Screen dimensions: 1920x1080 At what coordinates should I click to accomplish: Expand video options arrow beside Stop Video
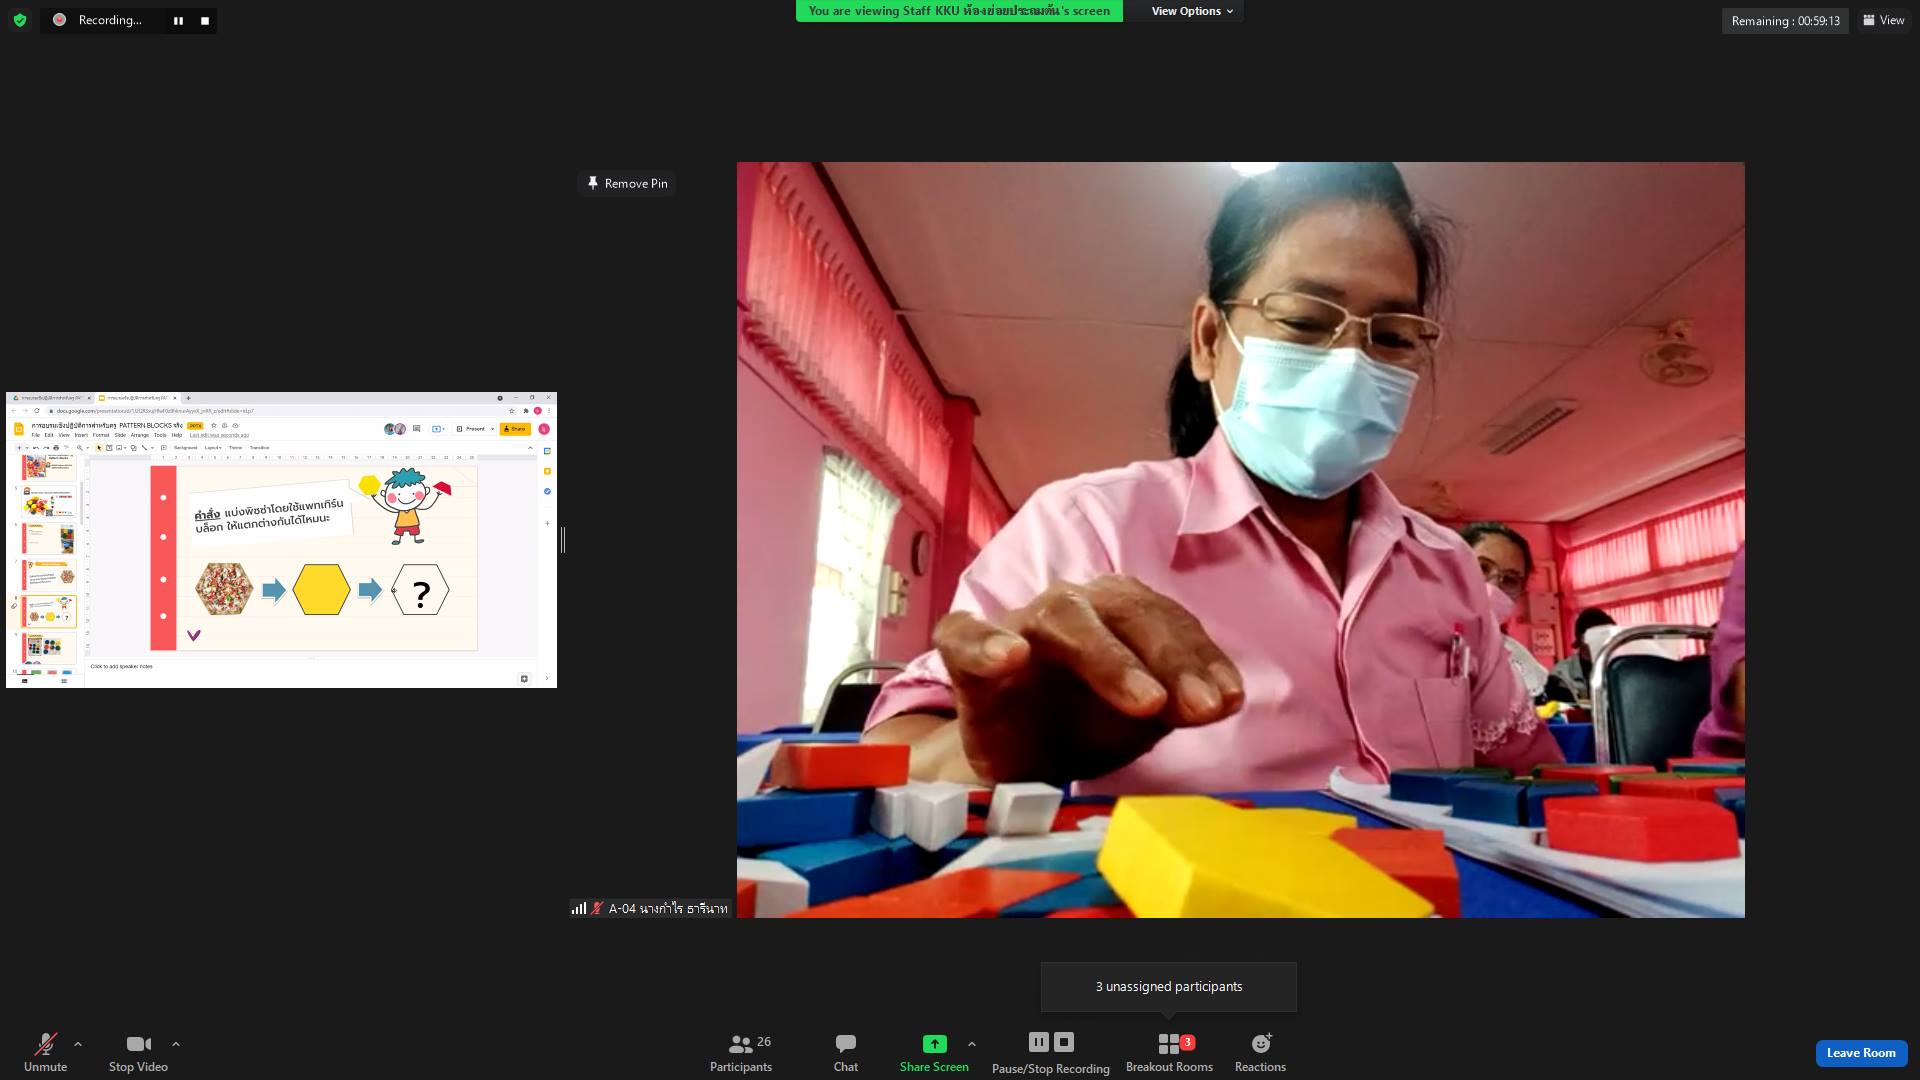coord(176,1044)
